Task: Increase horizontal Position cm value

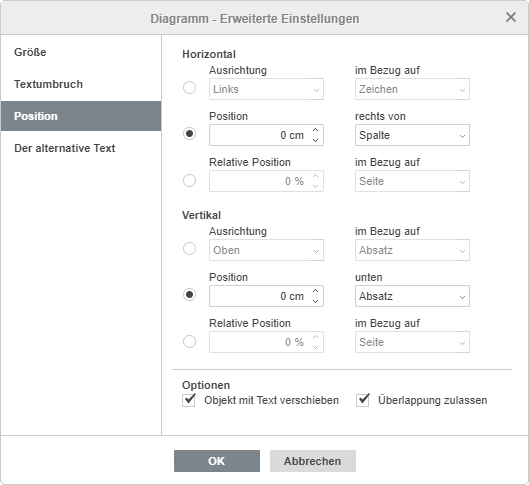Action: click(x=315, y=130)
